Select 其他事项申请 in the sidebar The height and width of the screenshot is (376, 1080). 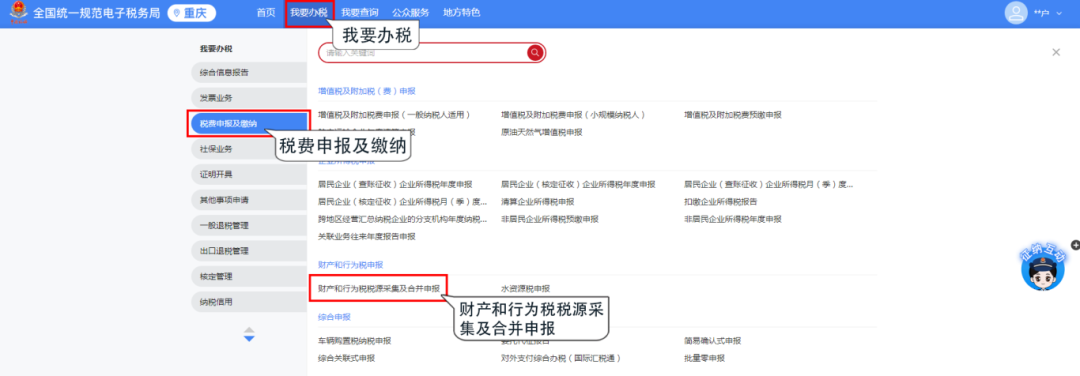[x=249, y=200]
